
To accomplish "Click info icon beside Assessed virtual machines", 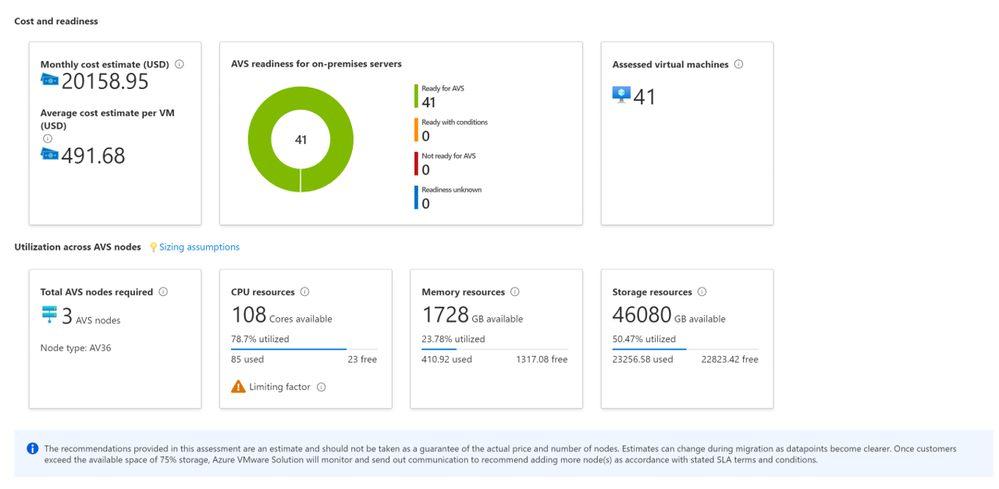I will coord(738,64).
